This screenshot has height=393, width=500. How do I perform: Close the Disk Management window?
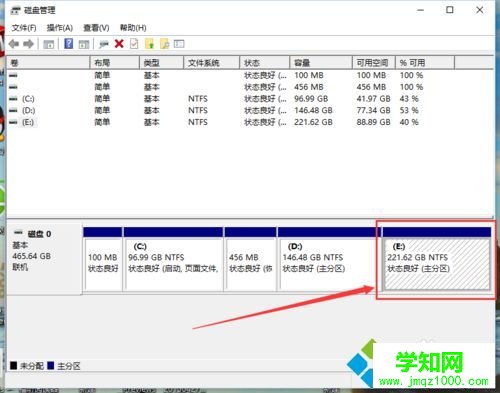coord(480,10)
